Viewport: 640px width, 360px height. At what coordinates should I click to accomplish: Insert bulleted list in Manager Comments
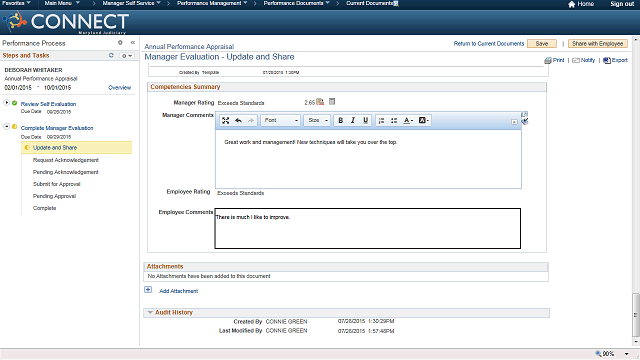coord(394,120)
